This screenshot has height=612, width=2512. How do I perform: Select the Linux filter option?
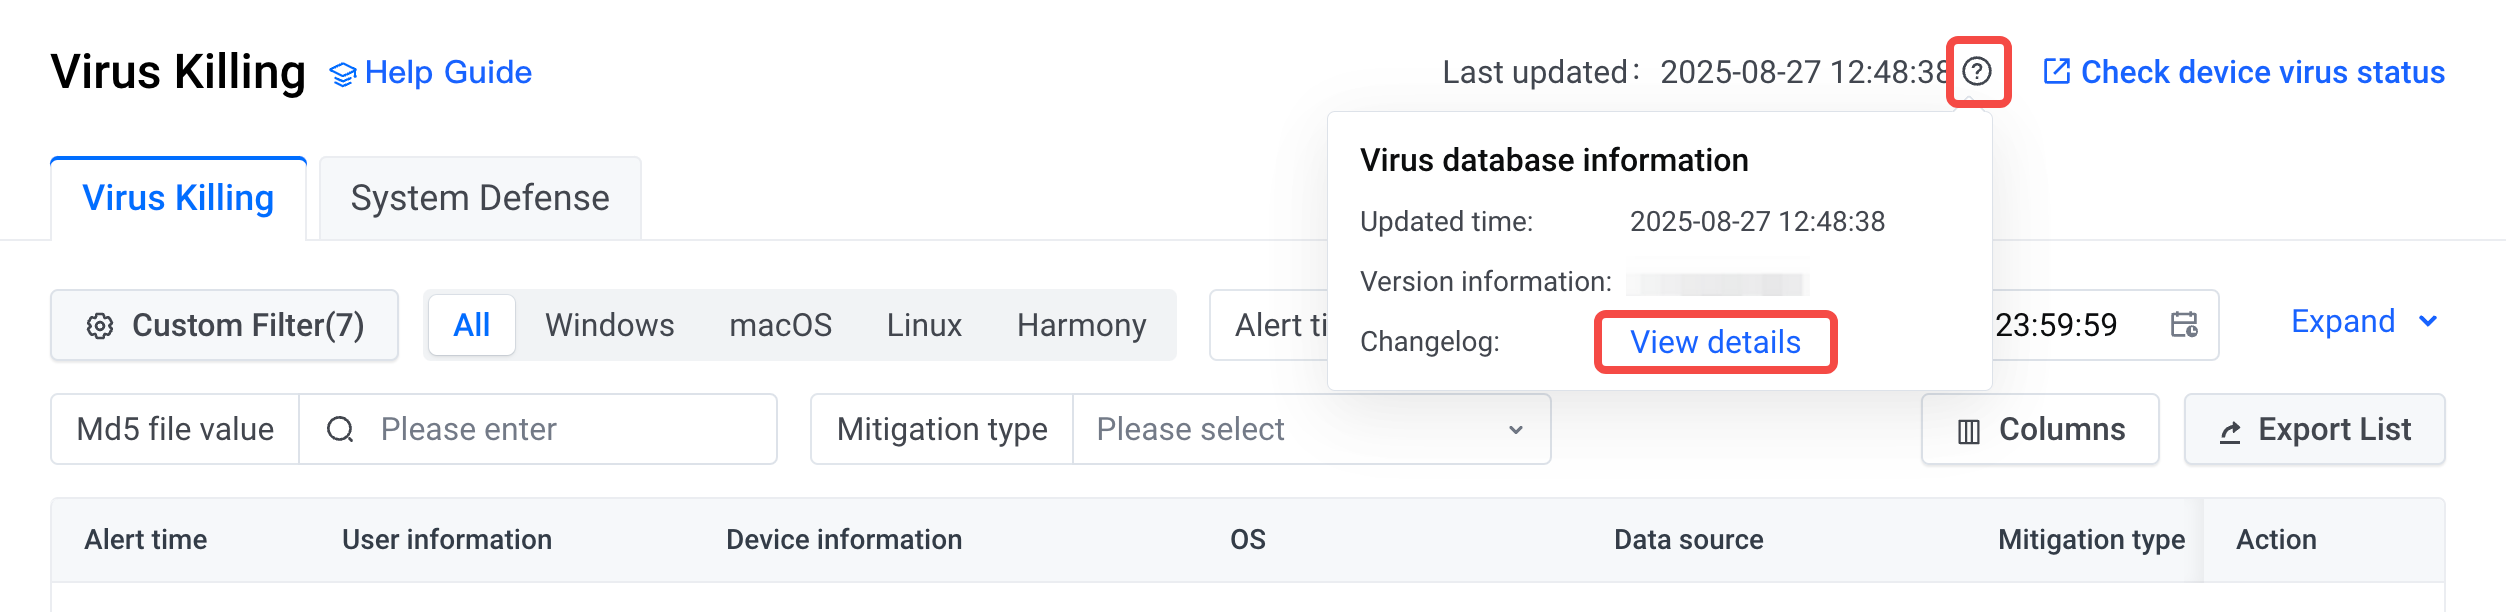coord(924,325)
